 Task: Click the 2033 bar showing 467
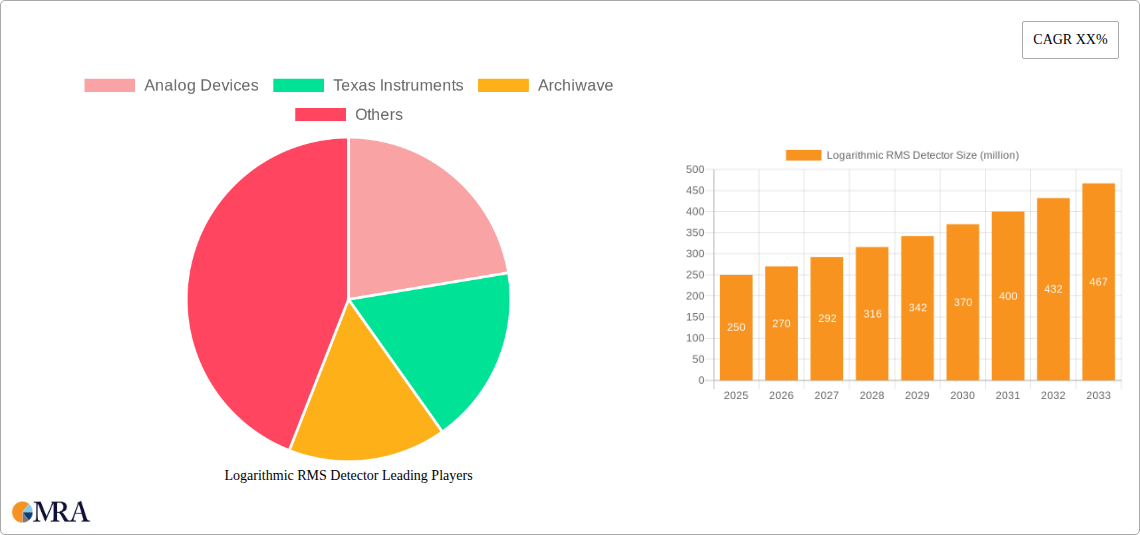click(x=1099, y=282)
